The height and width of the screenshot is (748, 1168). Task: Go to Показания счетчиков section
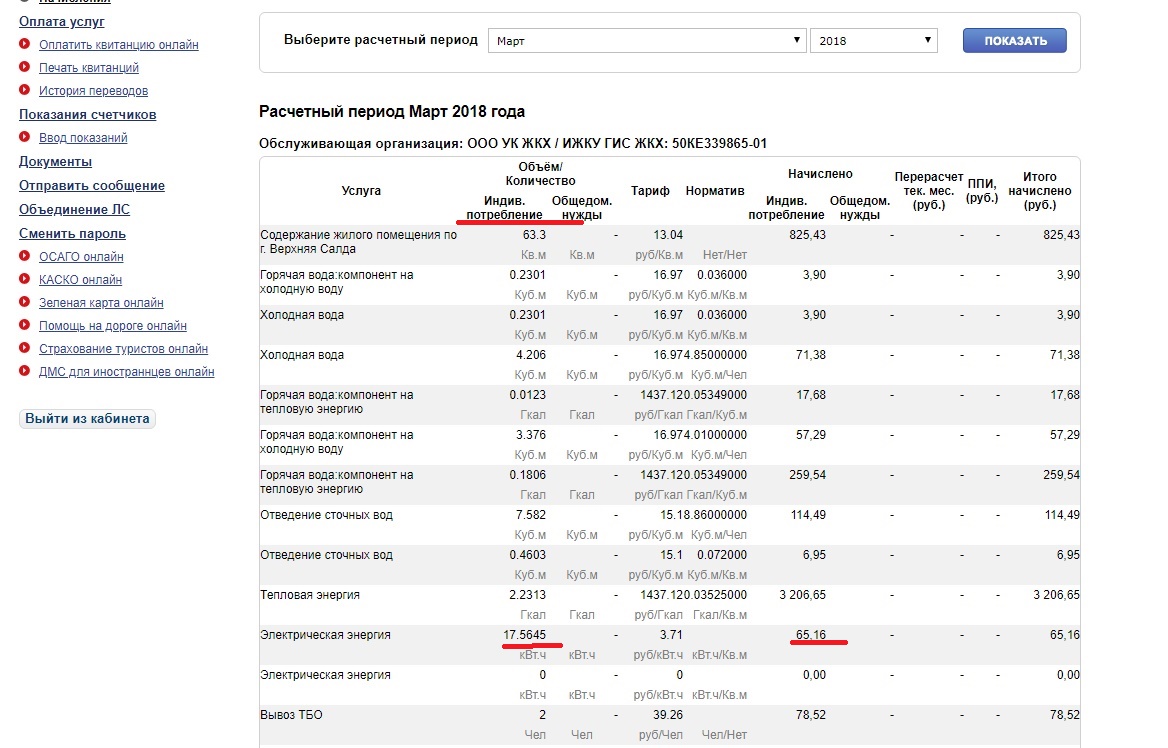[88, 114]
